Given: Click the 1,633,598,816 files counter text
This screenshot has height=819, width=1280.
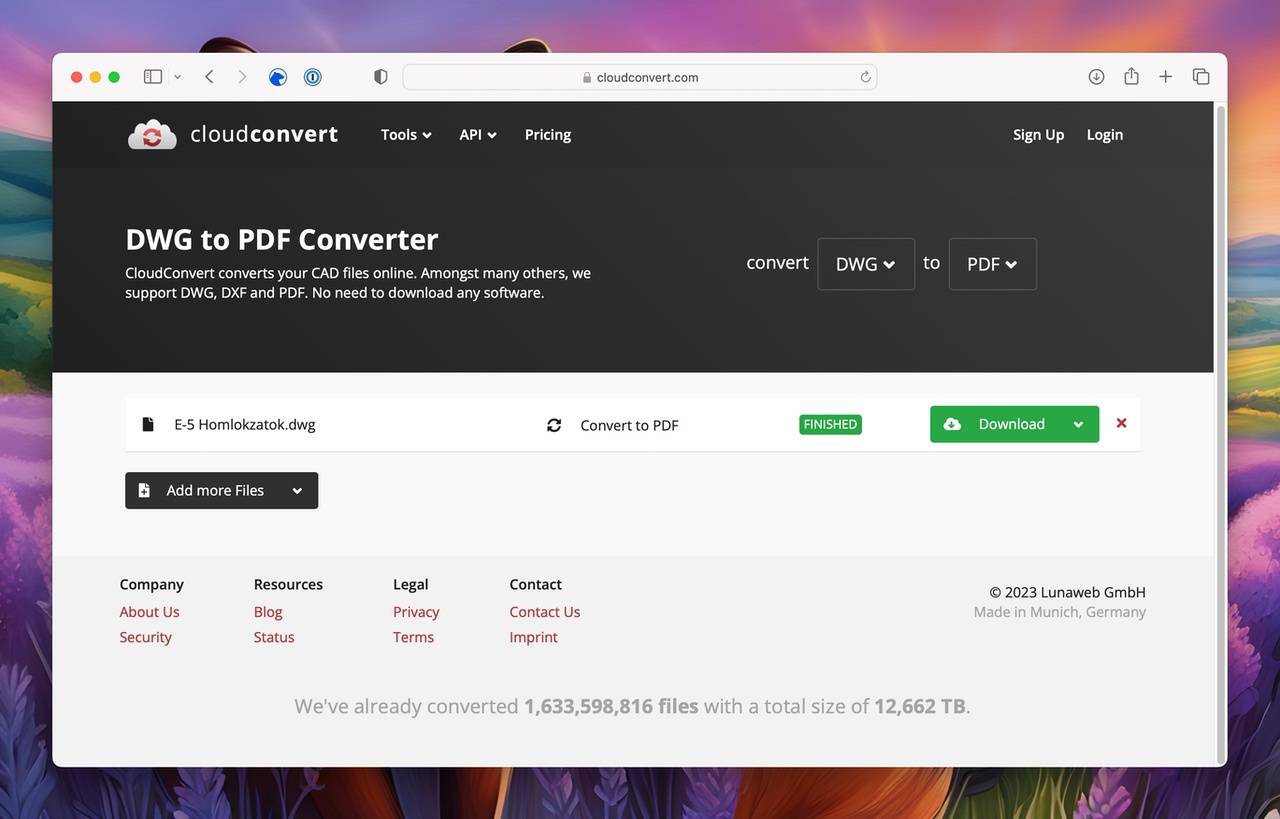Looking at the screenshot, I should click(611, 706).
